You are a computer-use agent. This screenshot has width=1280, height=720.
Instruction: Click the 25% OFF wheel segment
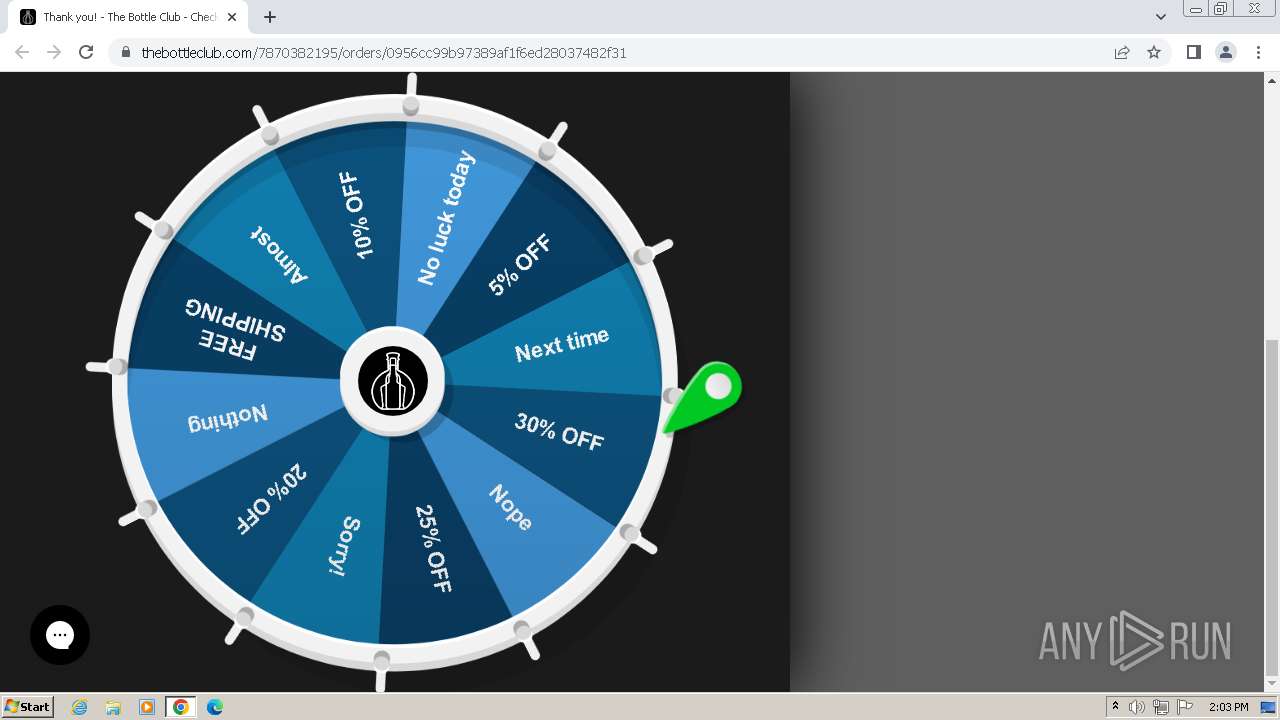pyautogui.click(x=433, y=548)
